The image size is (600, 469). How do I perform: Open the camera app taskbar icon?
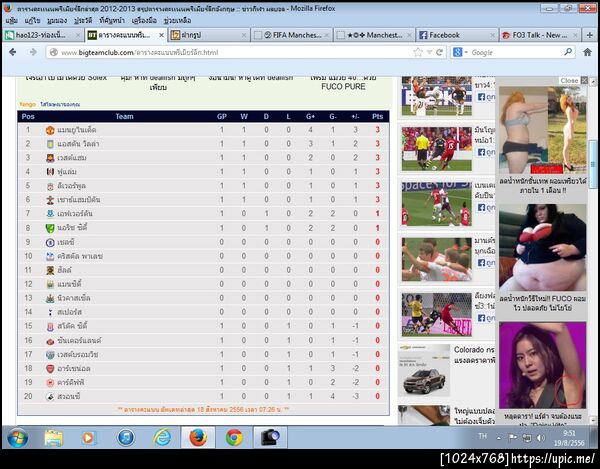point(270,437)
